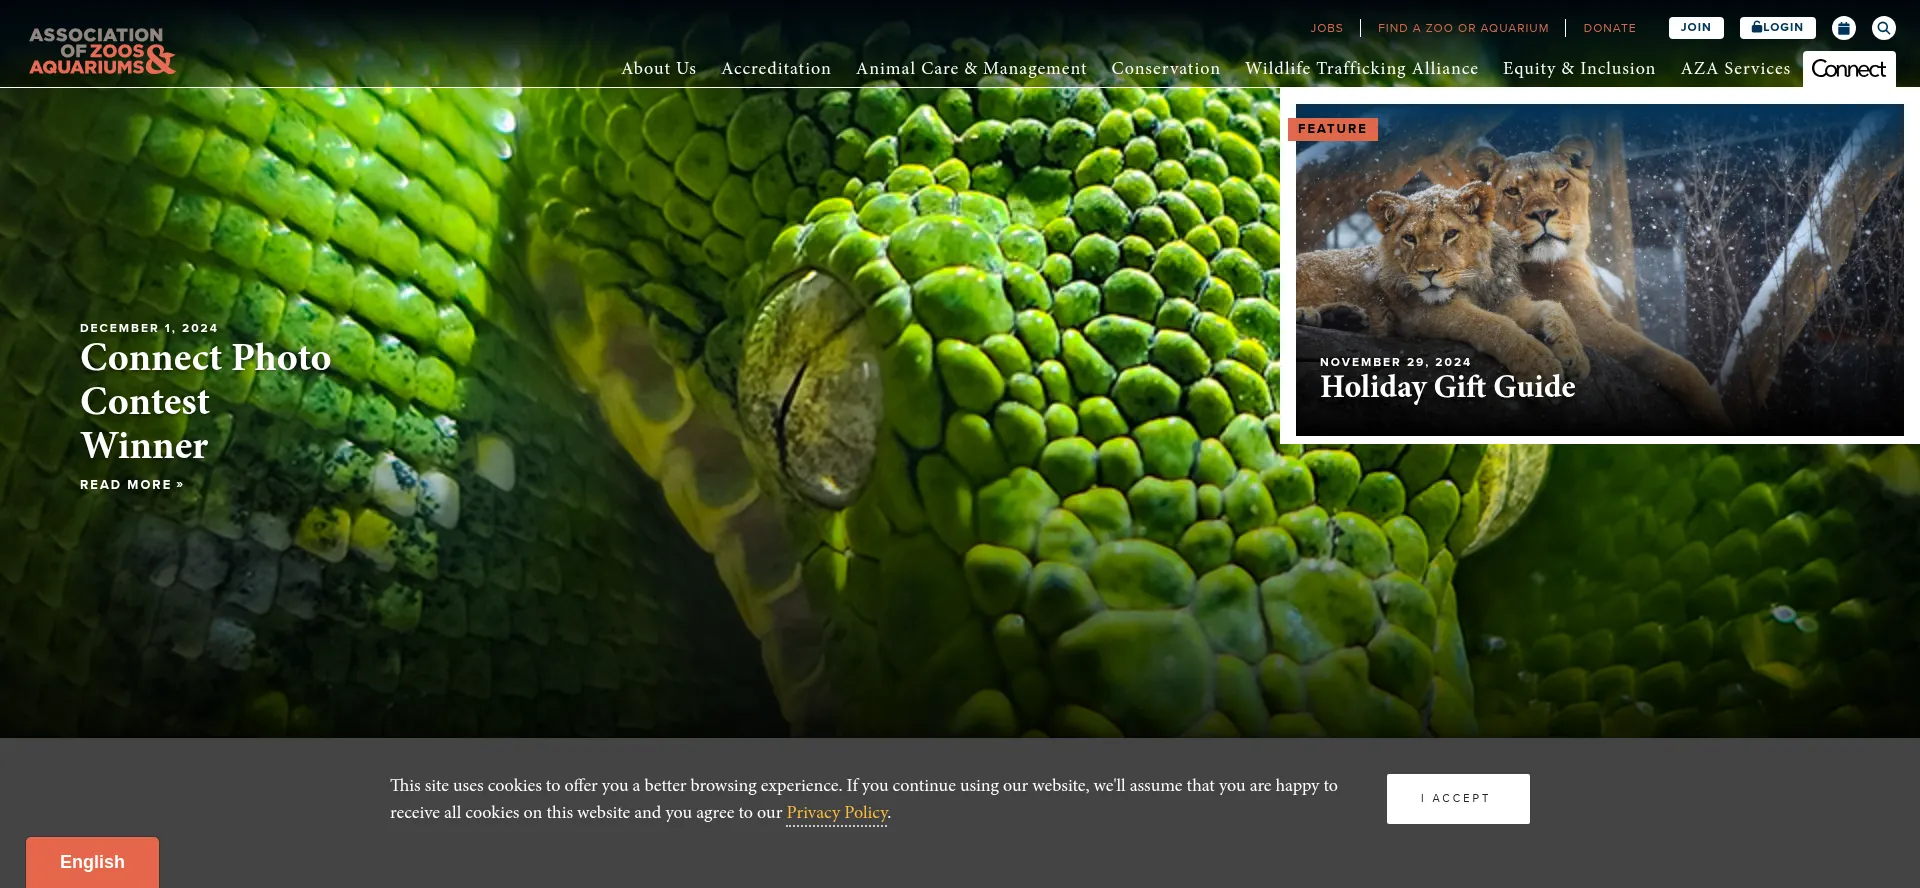
Task: Click the Association of Zoos & Aquariums logo
Action: 102,51
